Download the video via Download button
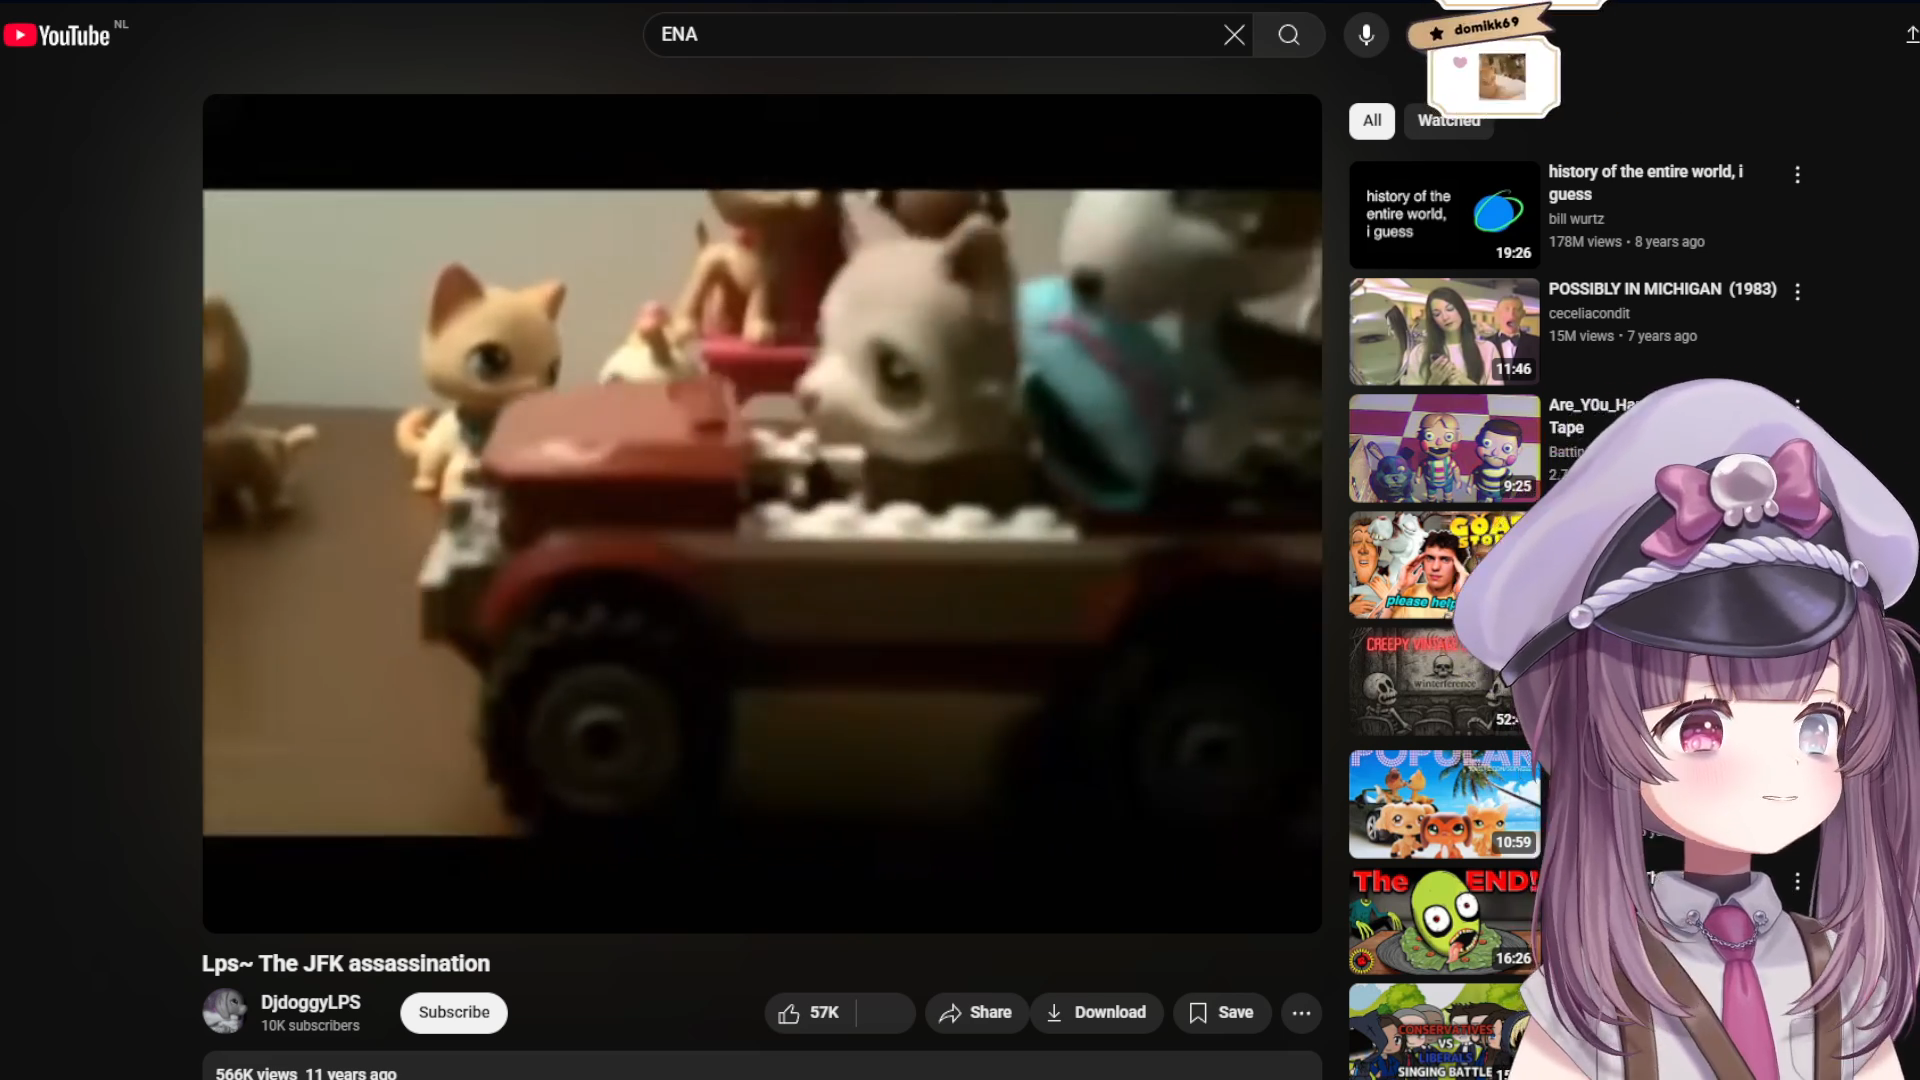The width and height of the screenshot is (1920, 1080). point(1096,1013)
